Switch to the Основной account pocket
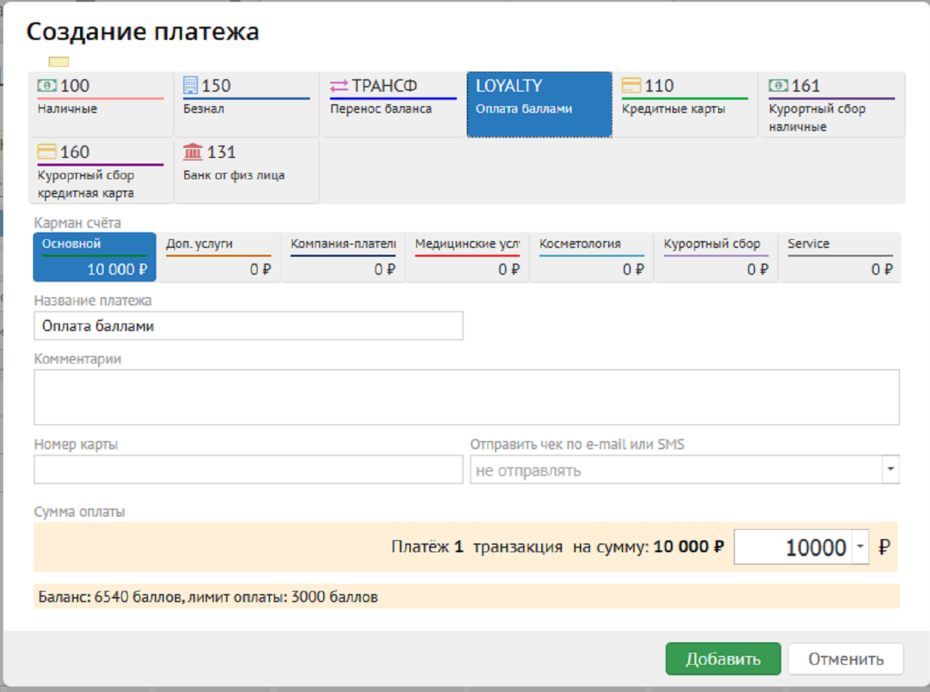930x692 pixels. click(94, 257)
